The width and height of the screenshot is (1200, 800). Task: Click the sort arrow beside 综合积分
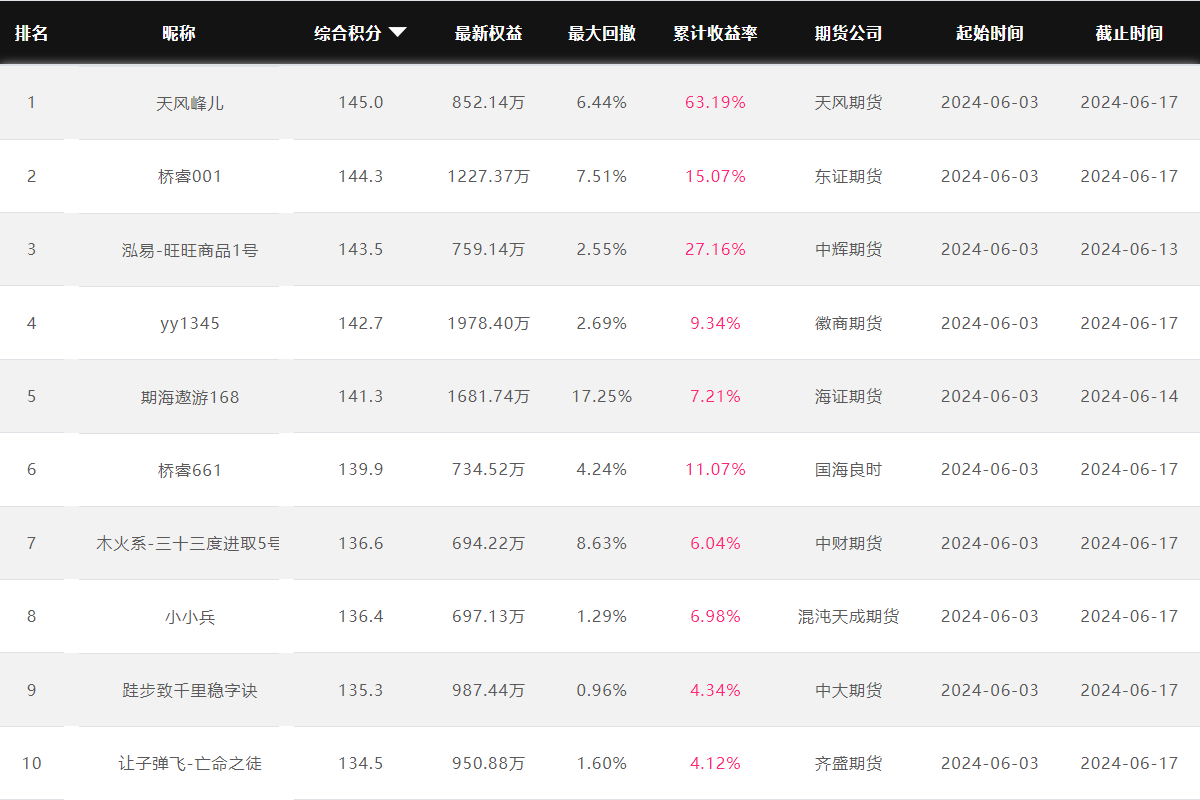click(397, 33)
